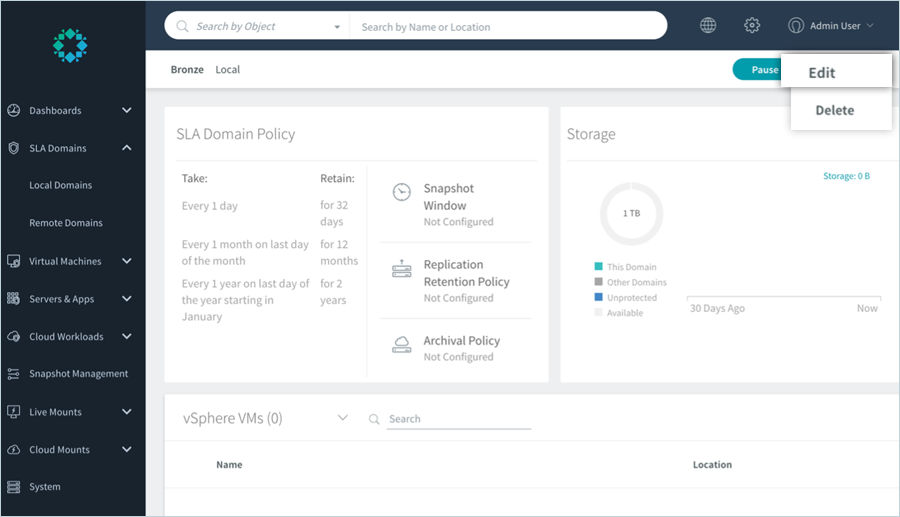Click the SLA Domain Policy heading

tap(235, 134)
